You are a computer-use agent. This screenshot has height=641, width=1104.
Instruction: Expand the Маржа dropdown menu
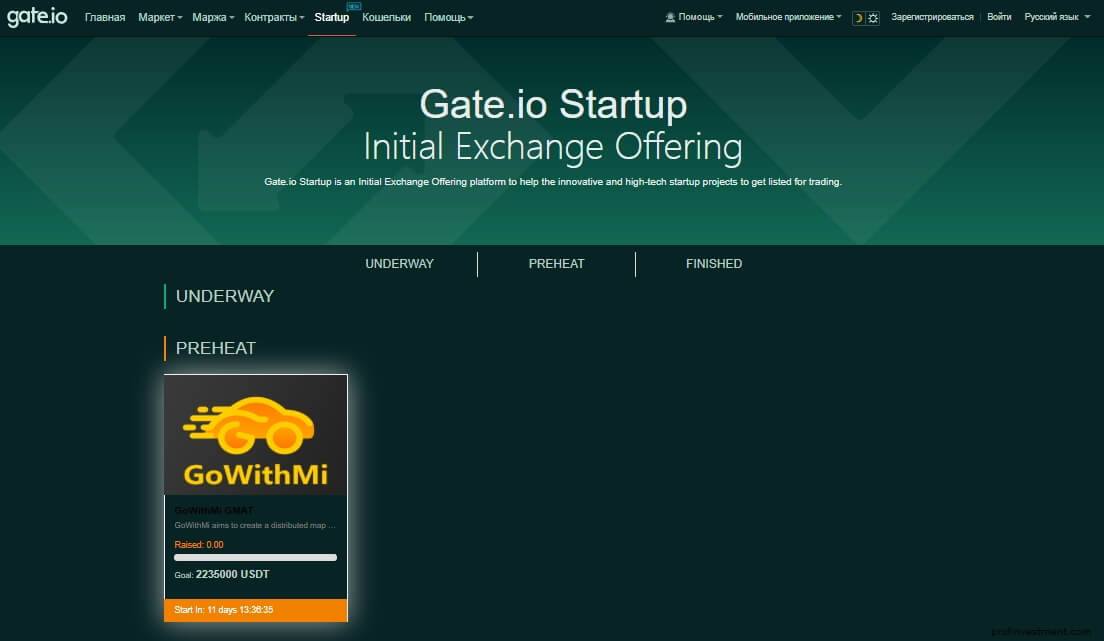[x=213, y=17]
